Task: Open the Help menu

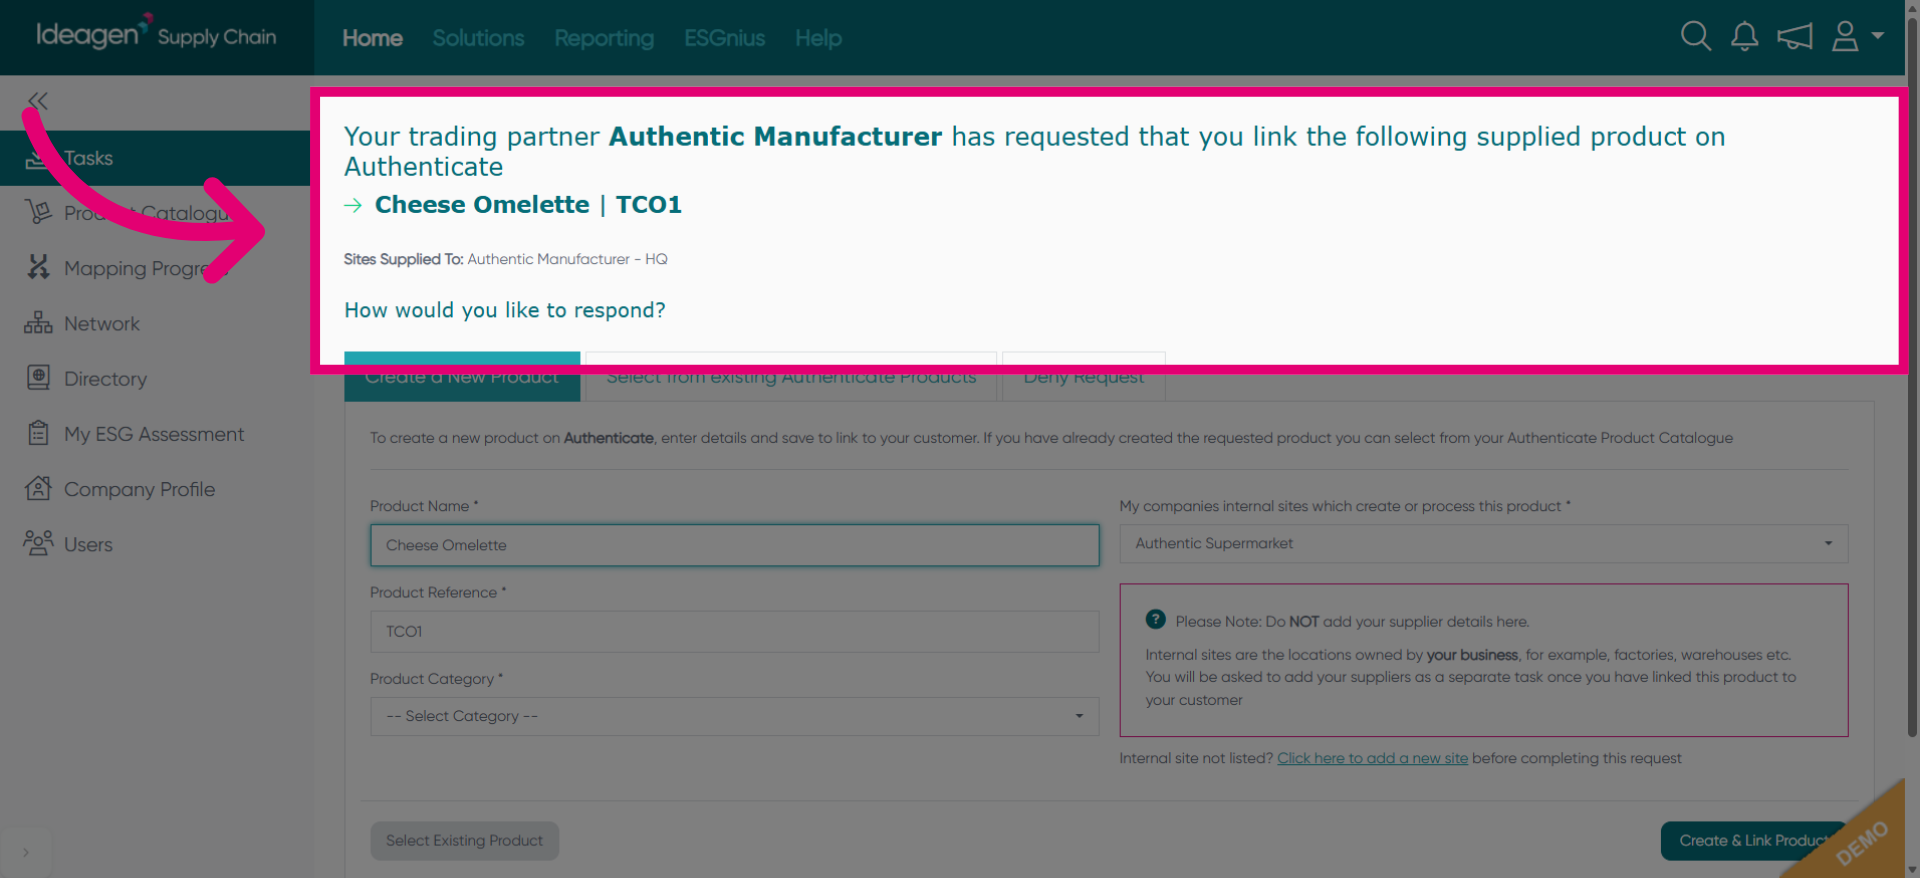Action: coord(818,38)
